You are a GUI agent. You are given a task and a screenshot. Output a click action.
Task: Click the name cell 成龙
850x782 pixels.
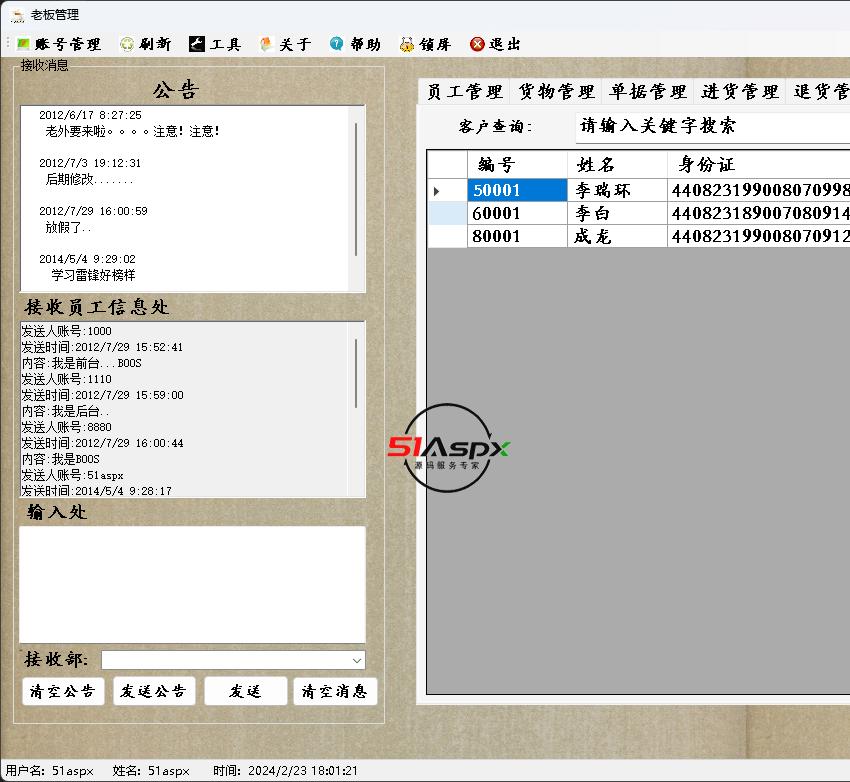point(617,236)
